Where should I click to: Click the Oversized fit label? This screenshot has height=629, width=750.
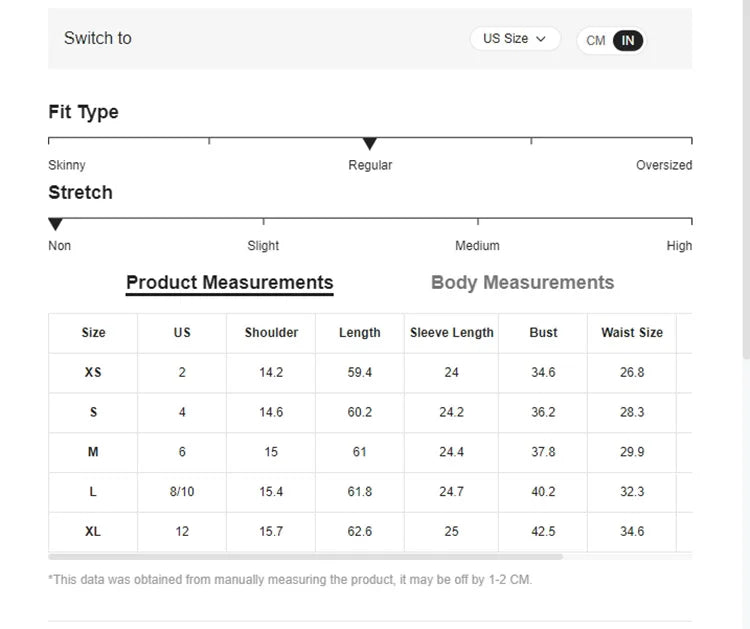point(664,165)
